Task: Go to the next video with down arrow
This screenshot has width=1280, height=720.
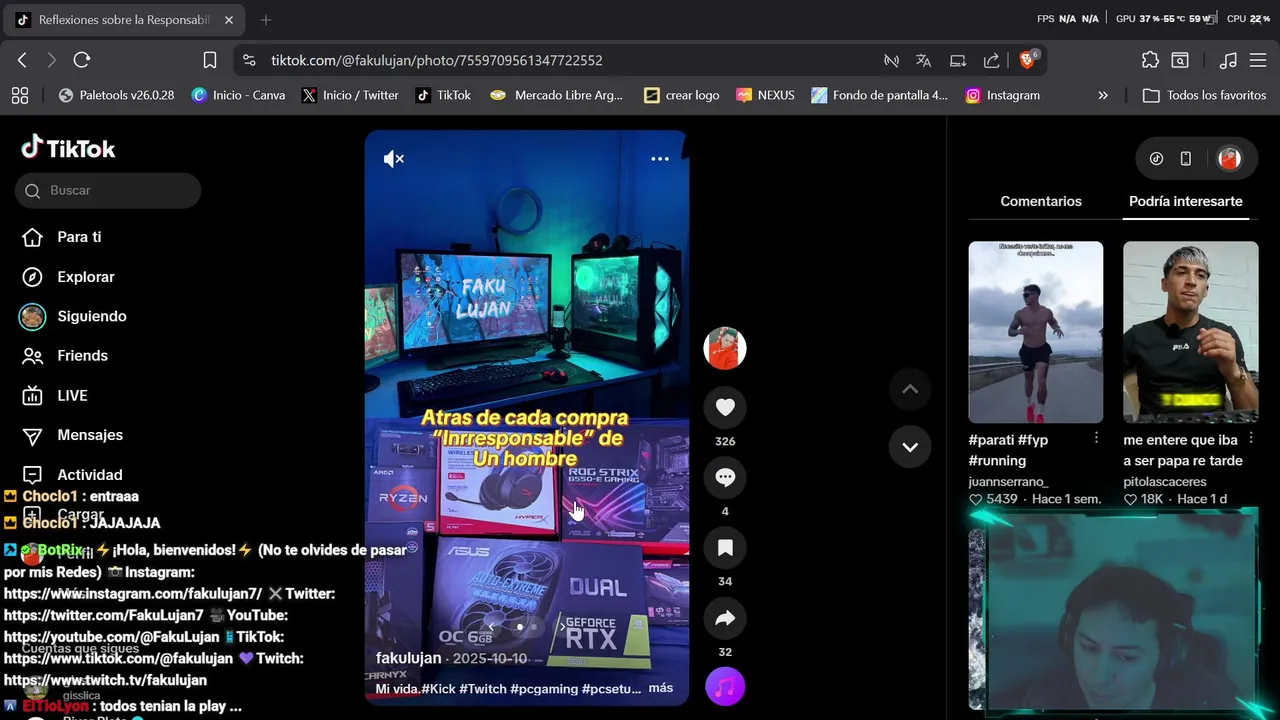Action: click(910, 447)
